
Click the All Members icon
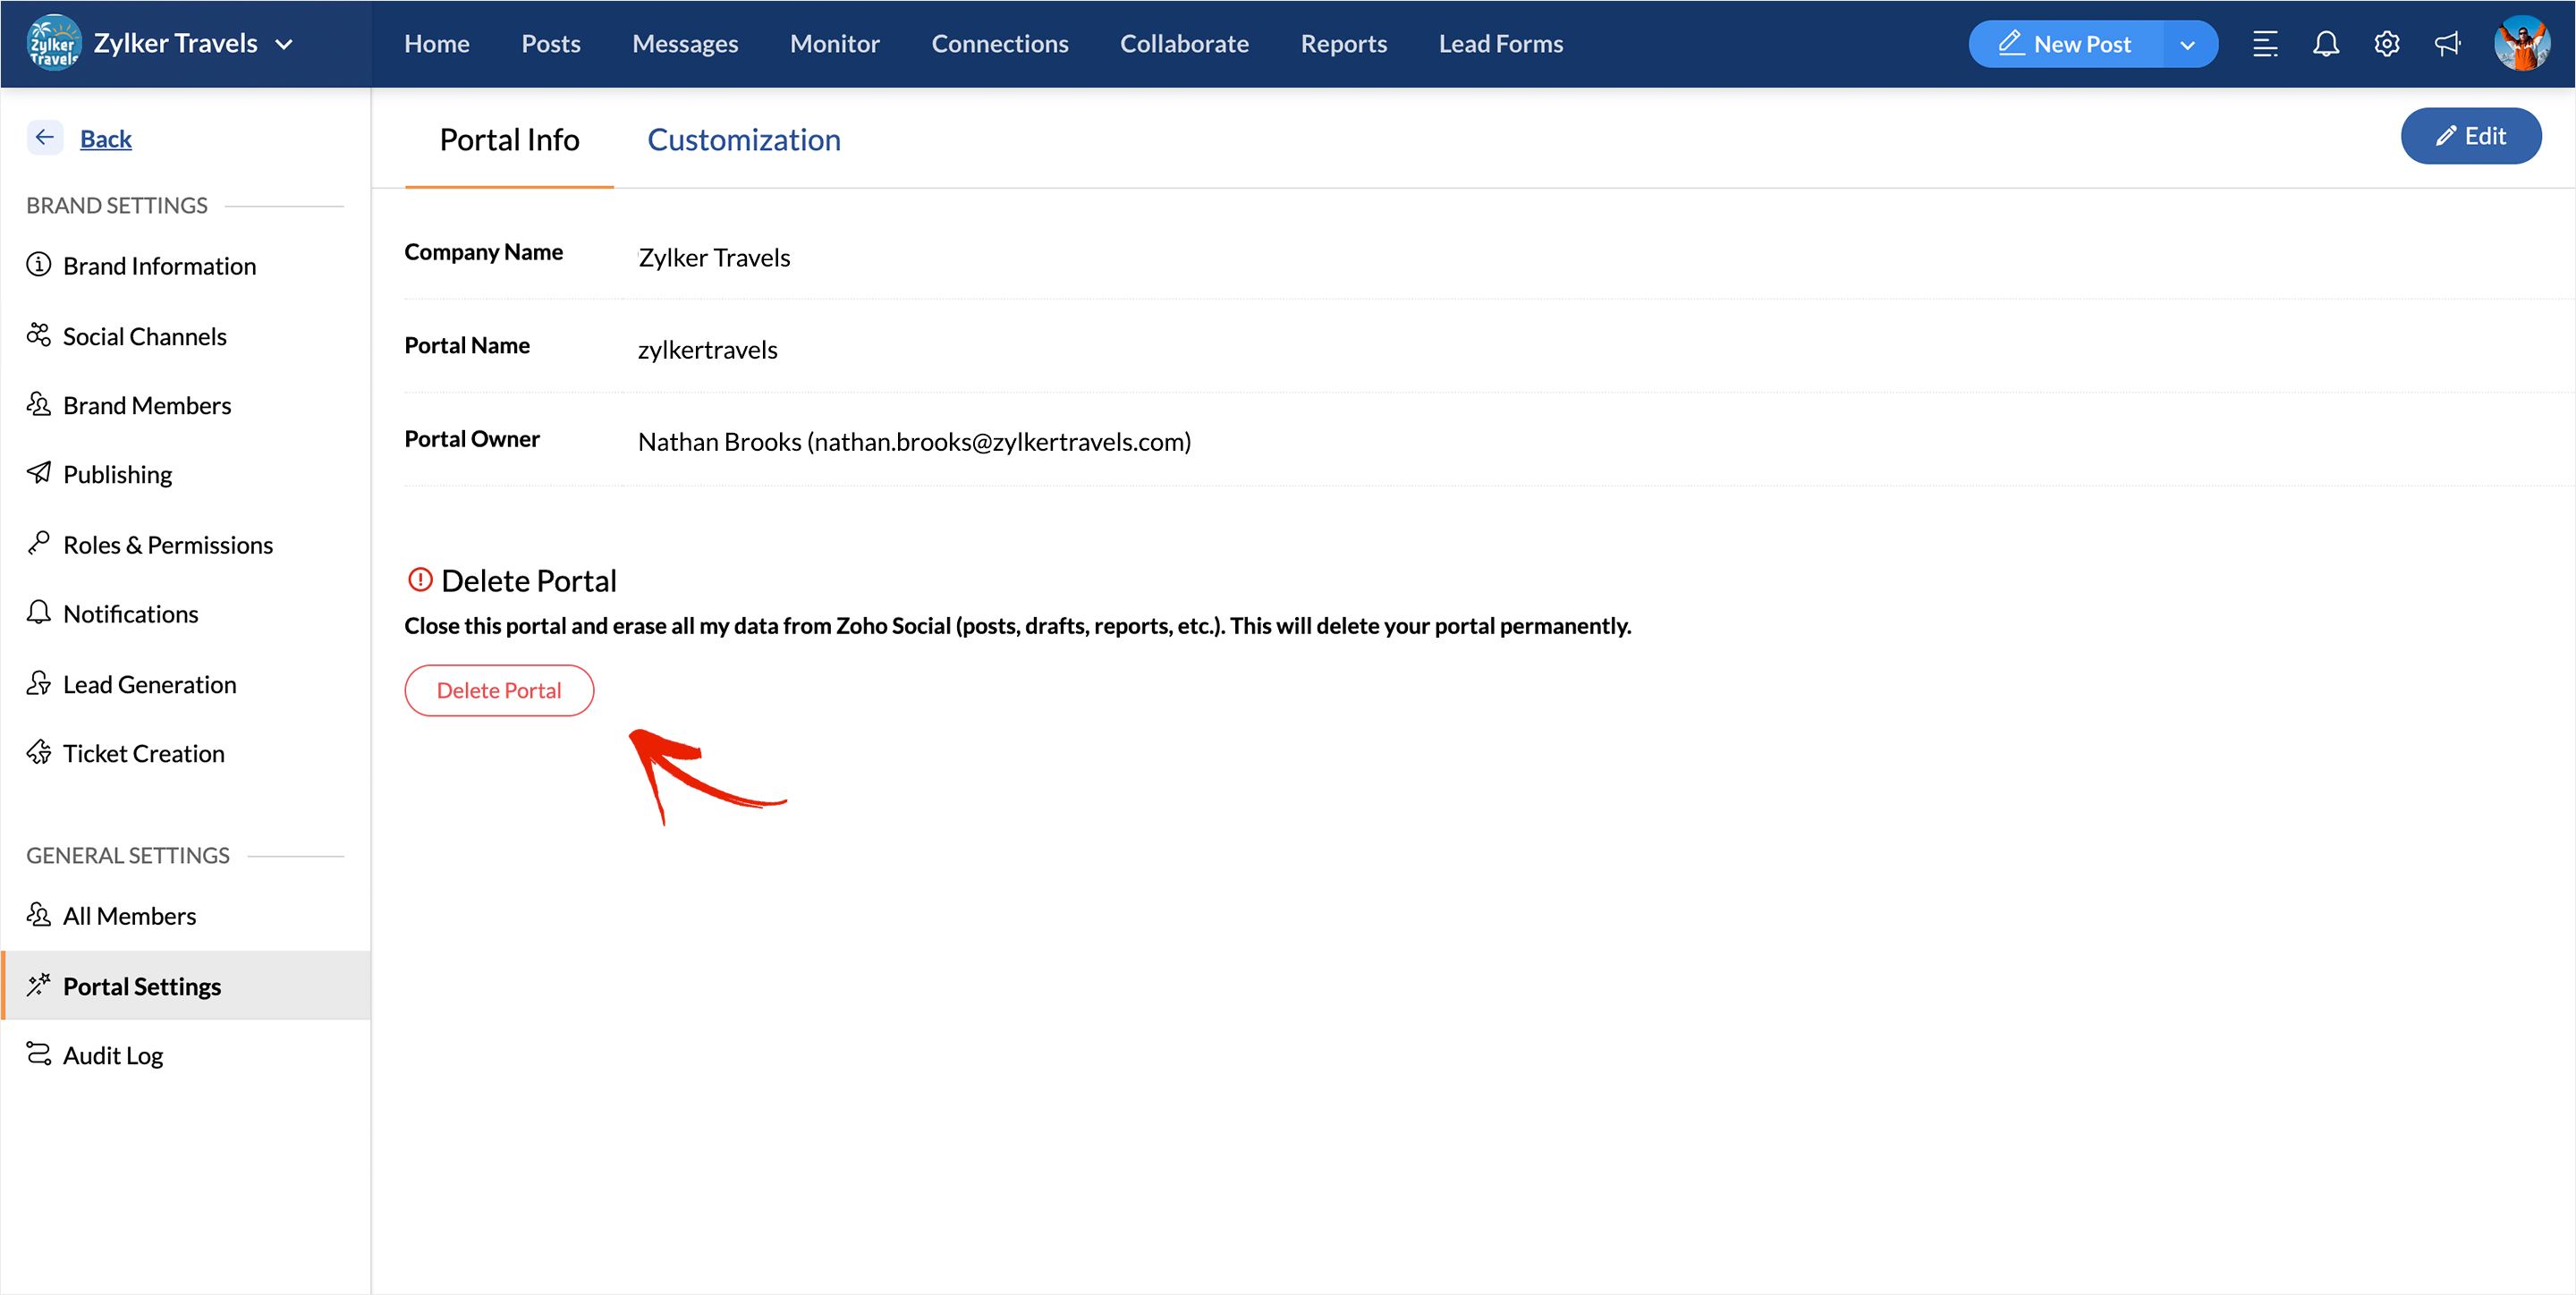pos(38,914)
